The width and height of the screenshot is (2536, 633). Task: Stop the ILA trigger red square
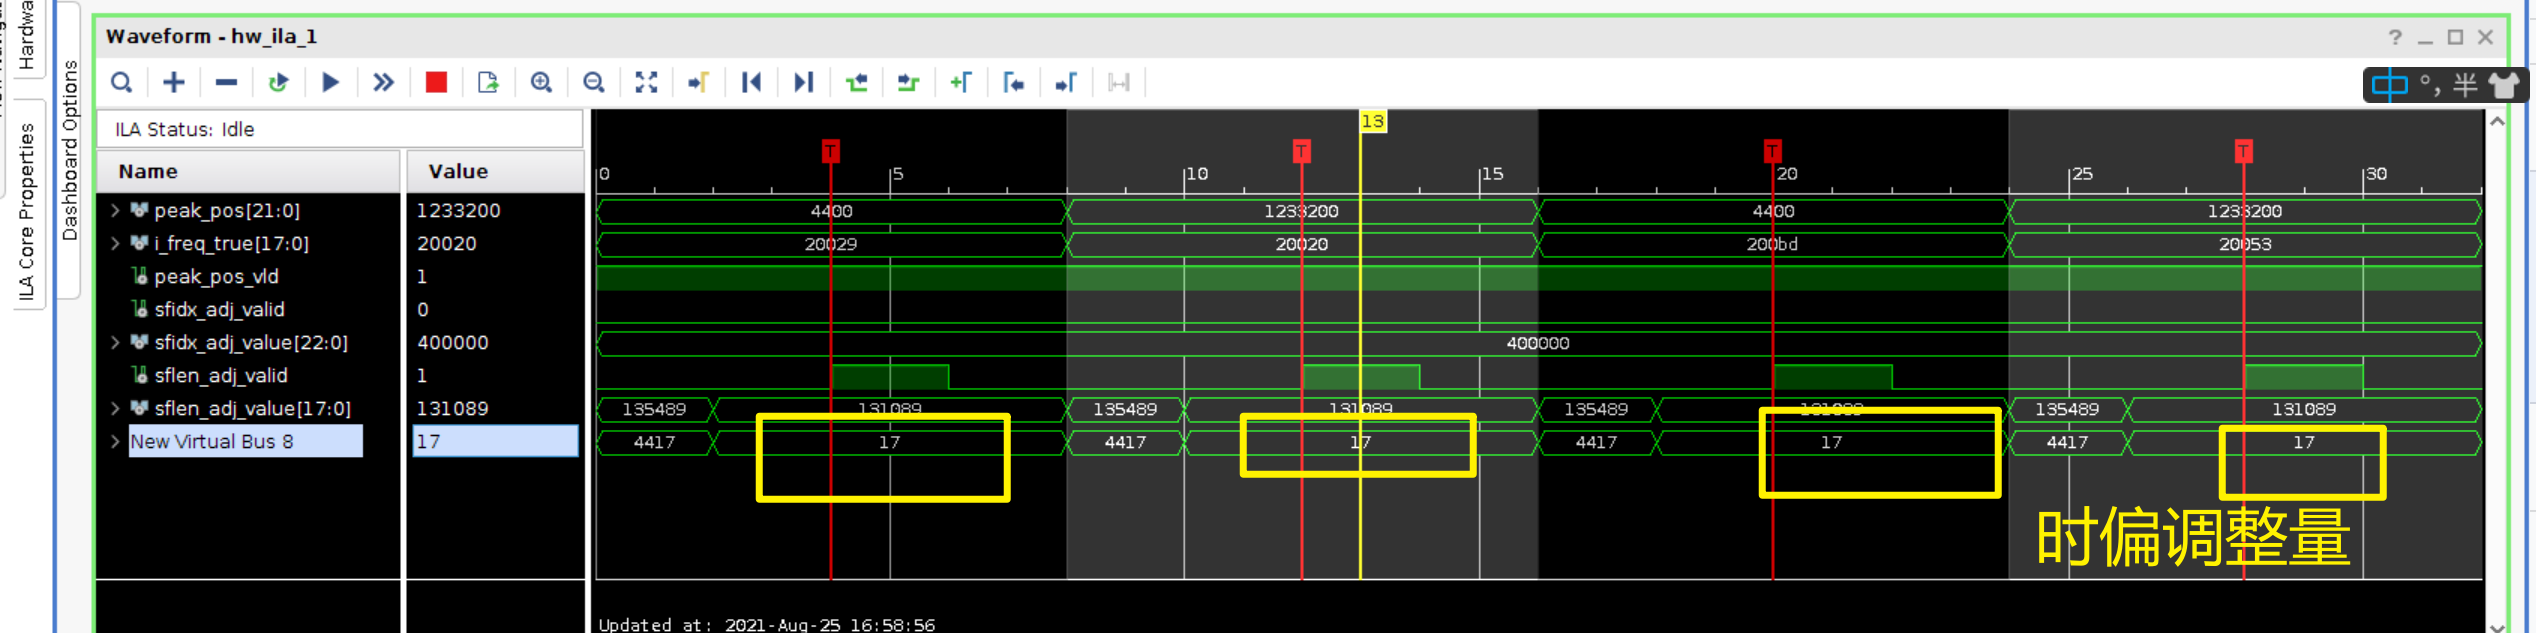[436, 82]
